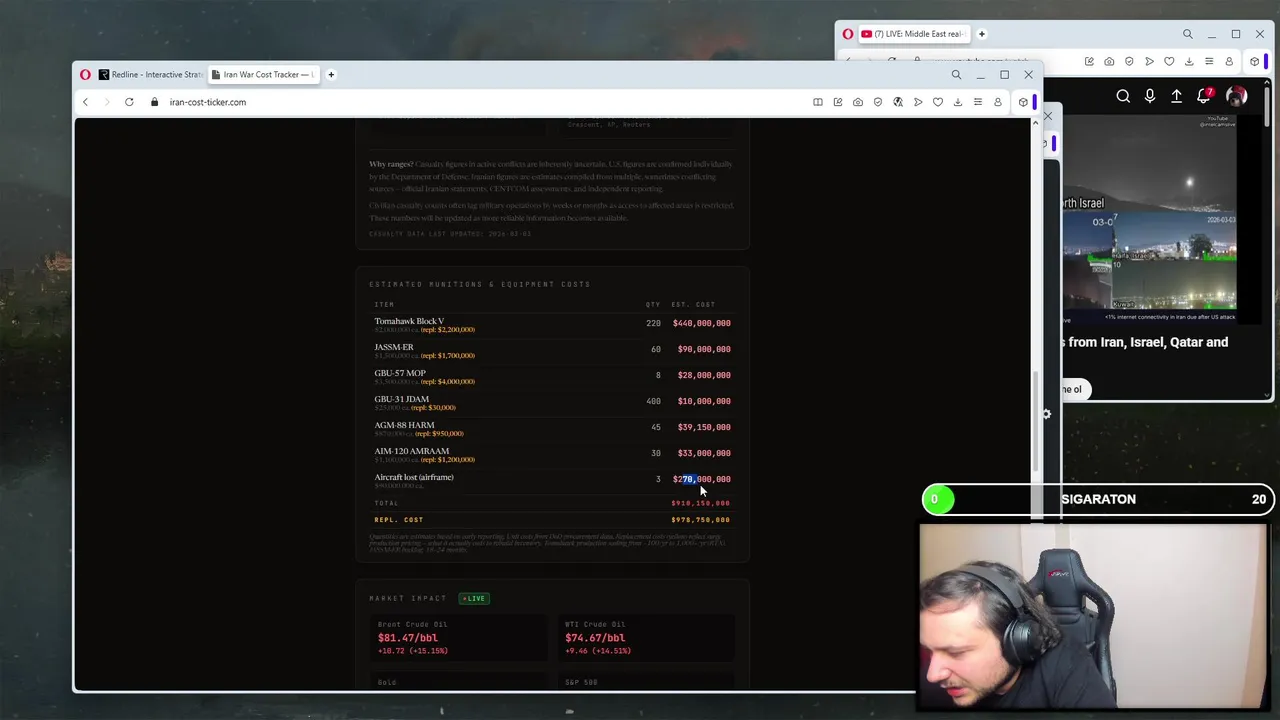
Task: Click the AGM-88 HARM item name
Action: [x=404, y=425]
